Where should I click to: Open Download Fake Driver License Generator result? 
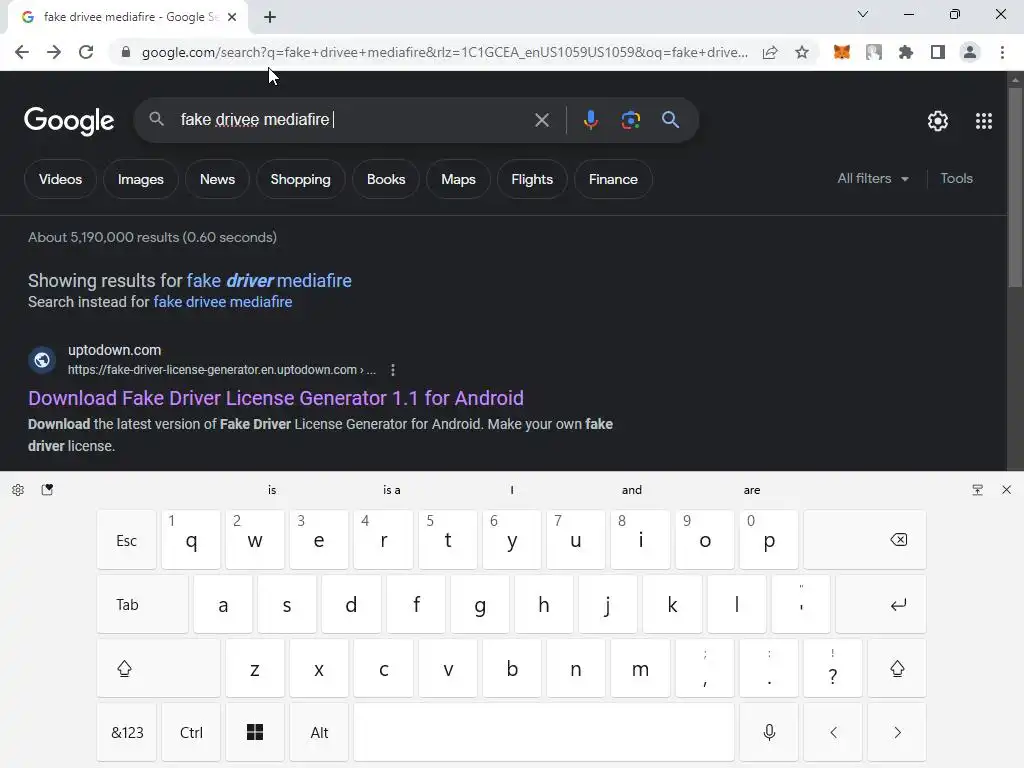(276, 398)
